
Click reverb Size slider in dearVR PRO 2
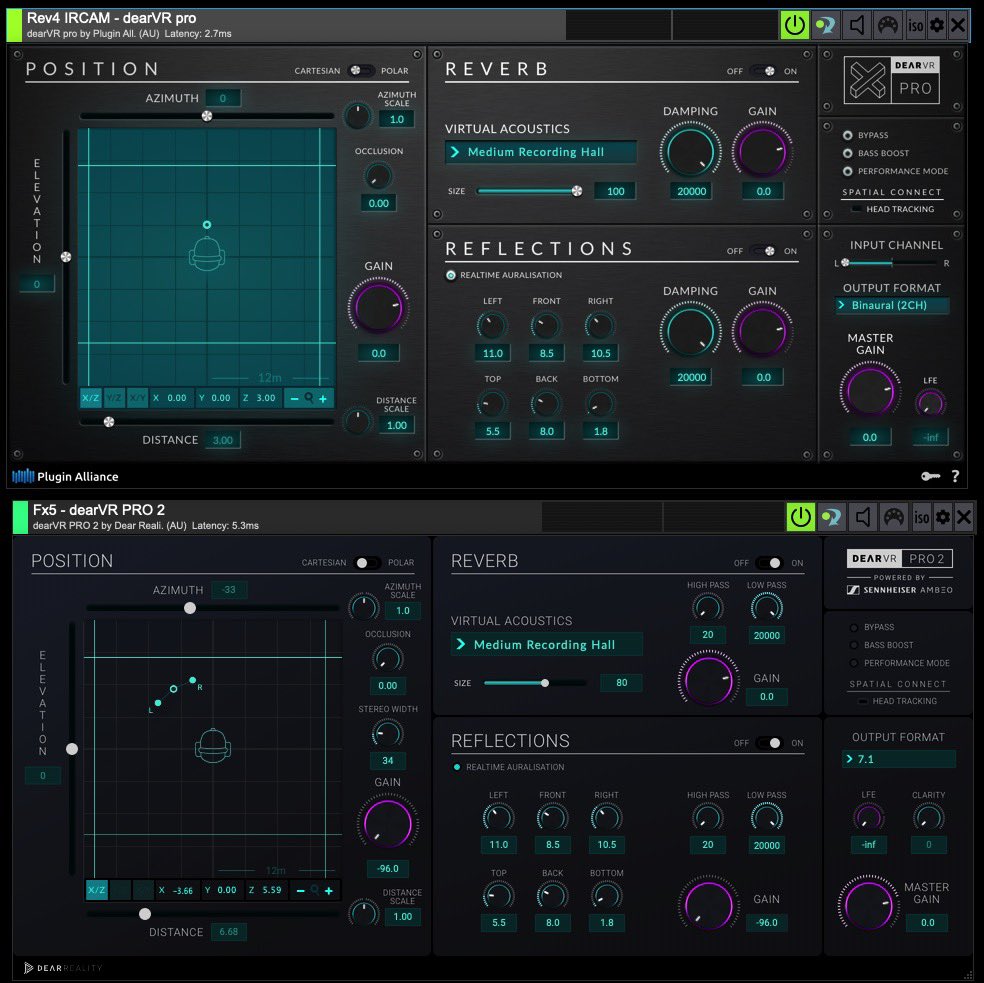tap(535, 683)
